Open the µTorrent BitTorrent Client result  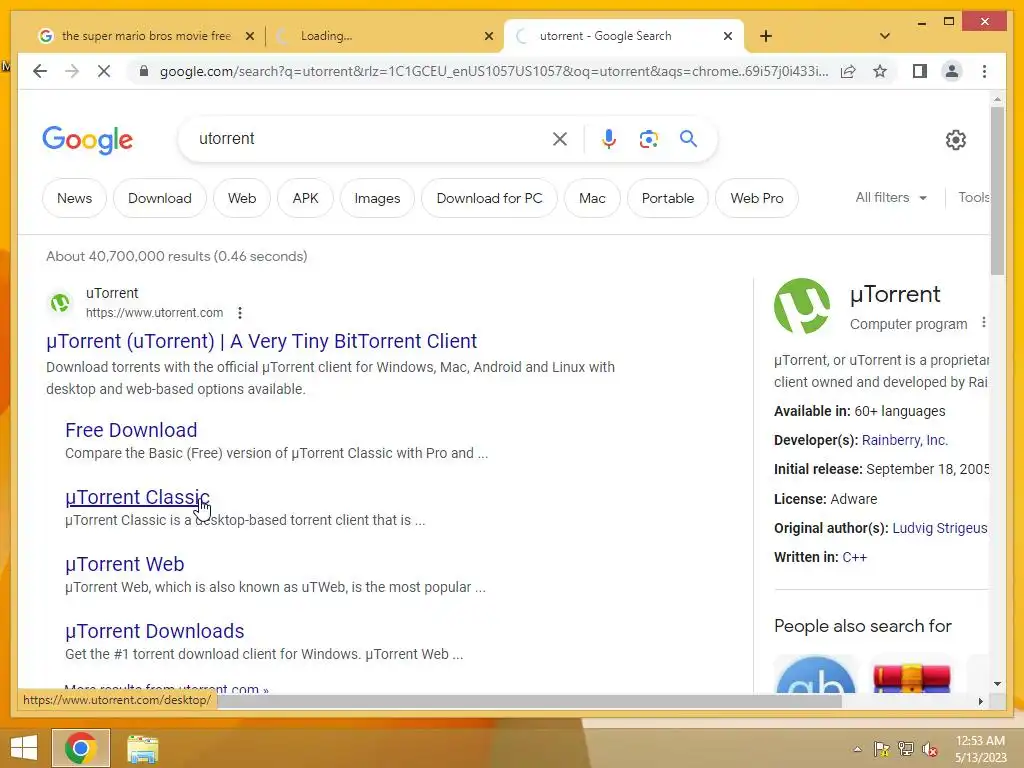pos(261,341)
